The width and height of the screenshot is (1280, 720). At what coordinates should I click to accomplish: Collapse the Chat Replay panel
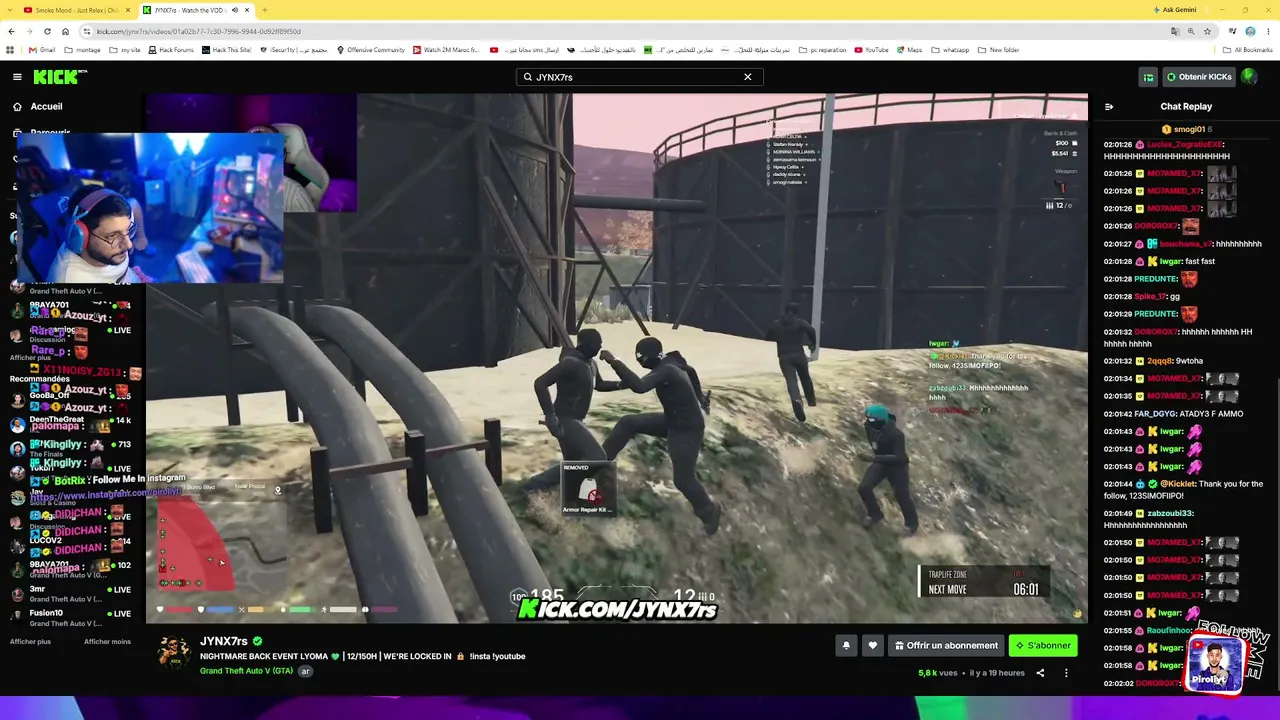(x=1108, y=106)
